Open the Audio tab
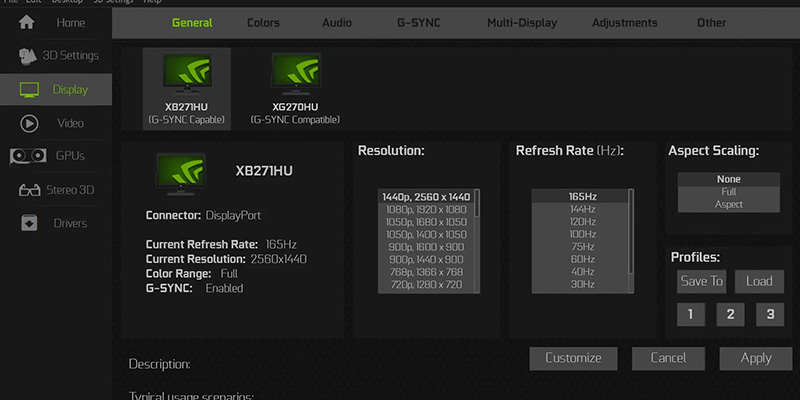Image resolution: width=800 pixels, height=400 pixels. coord(337,22)
